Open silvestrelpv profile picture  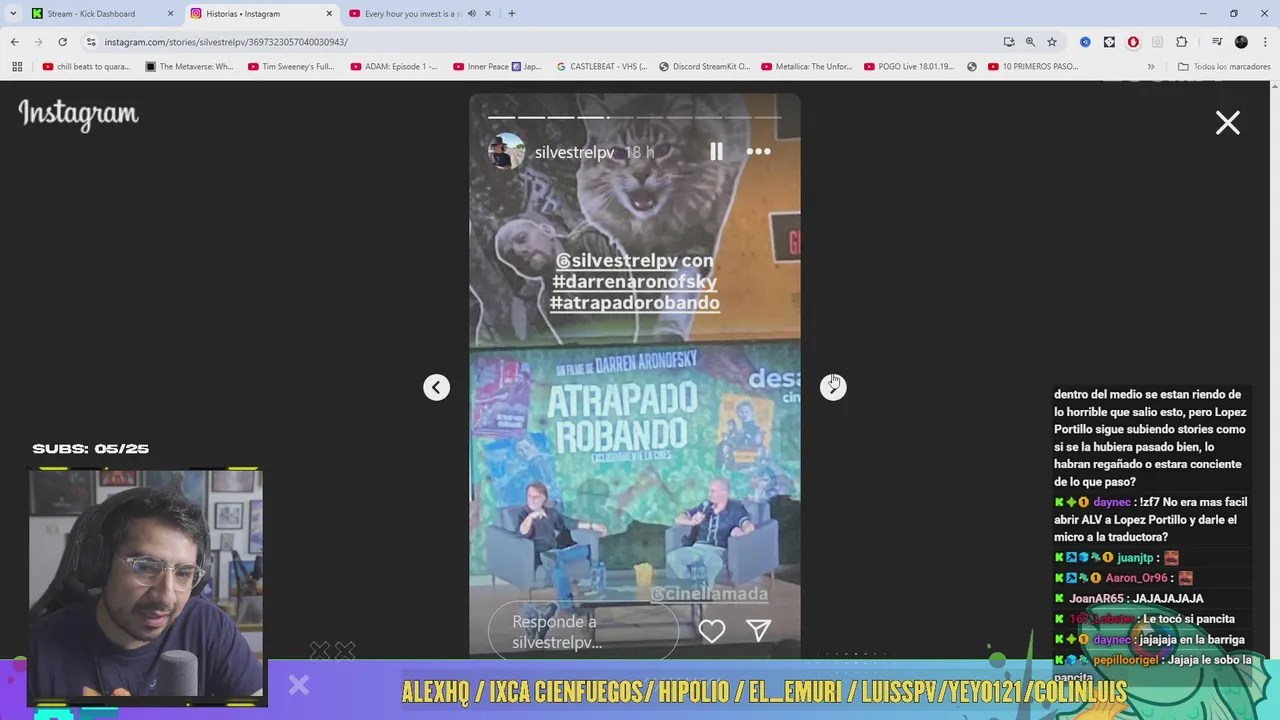pos(507,152)
